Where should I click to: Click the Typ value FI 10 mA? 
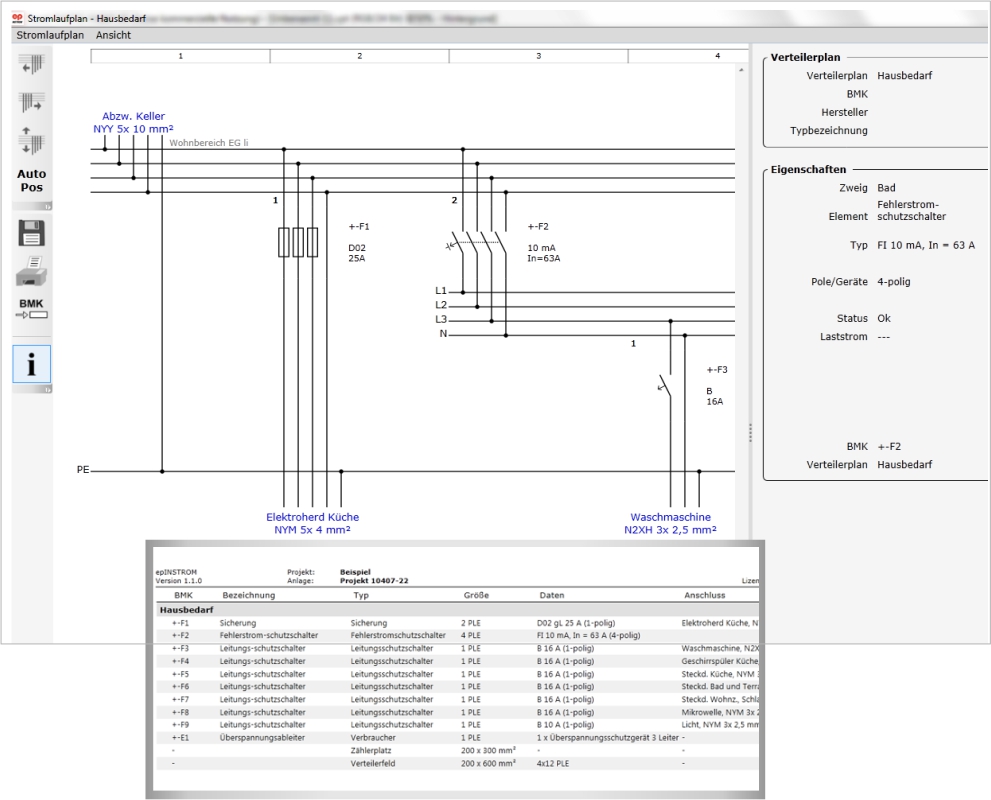click(x=926, y=245)
